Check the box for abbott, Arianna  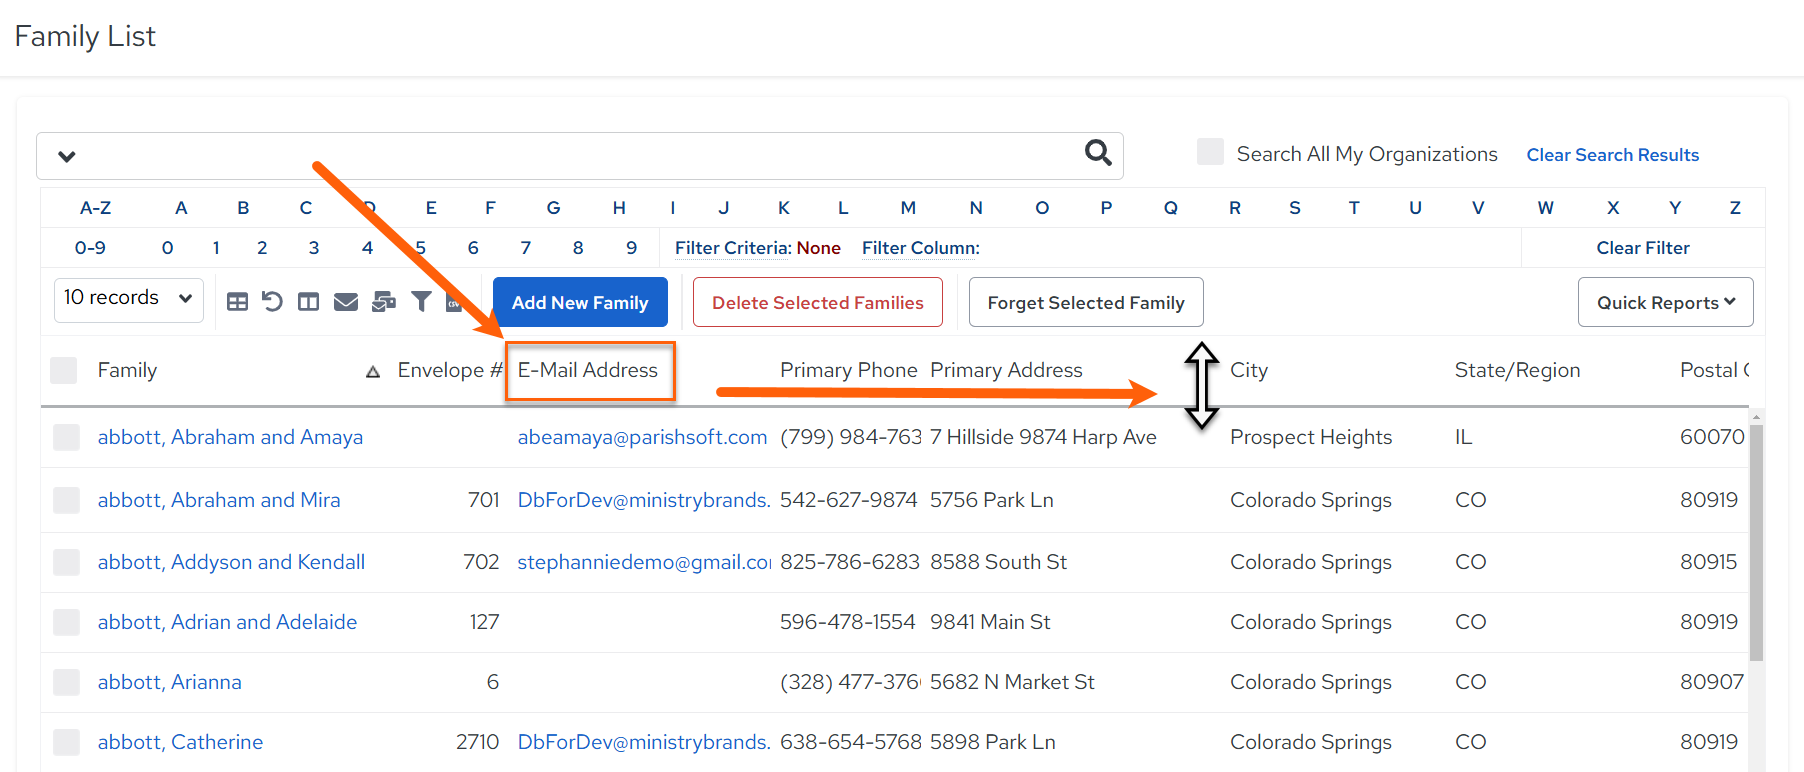(66, 682)
